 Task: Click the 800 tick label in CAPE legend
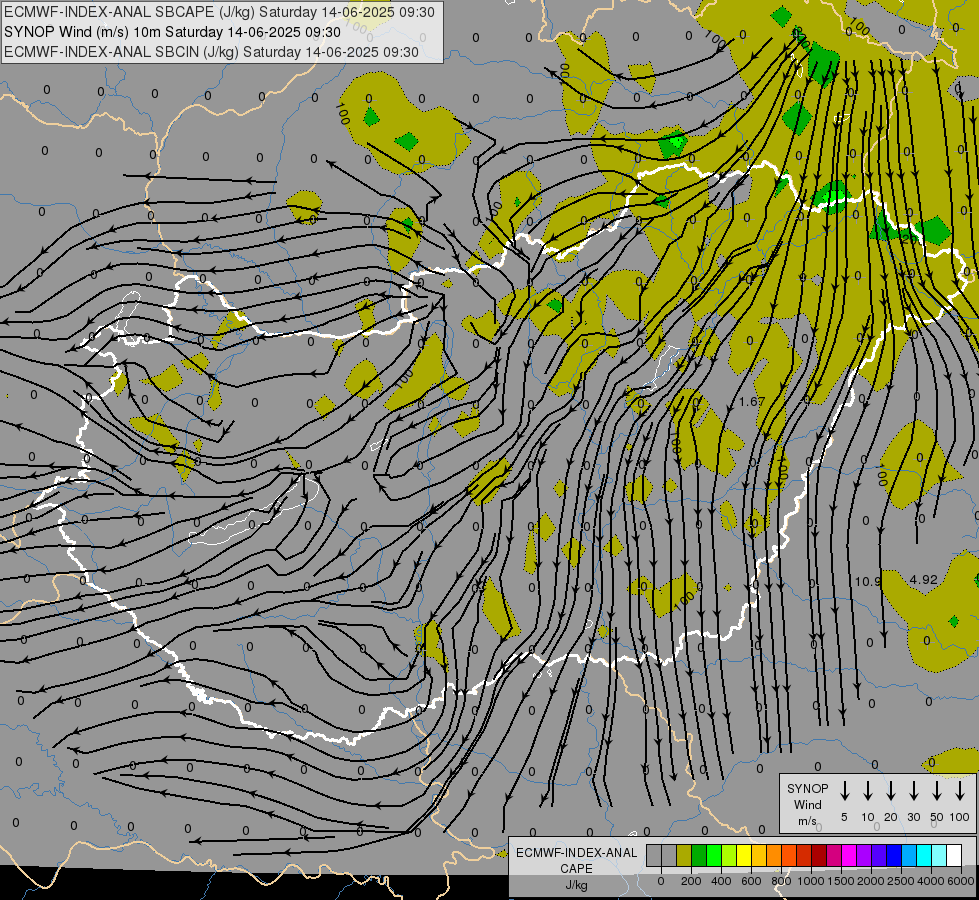click(781, 881)
